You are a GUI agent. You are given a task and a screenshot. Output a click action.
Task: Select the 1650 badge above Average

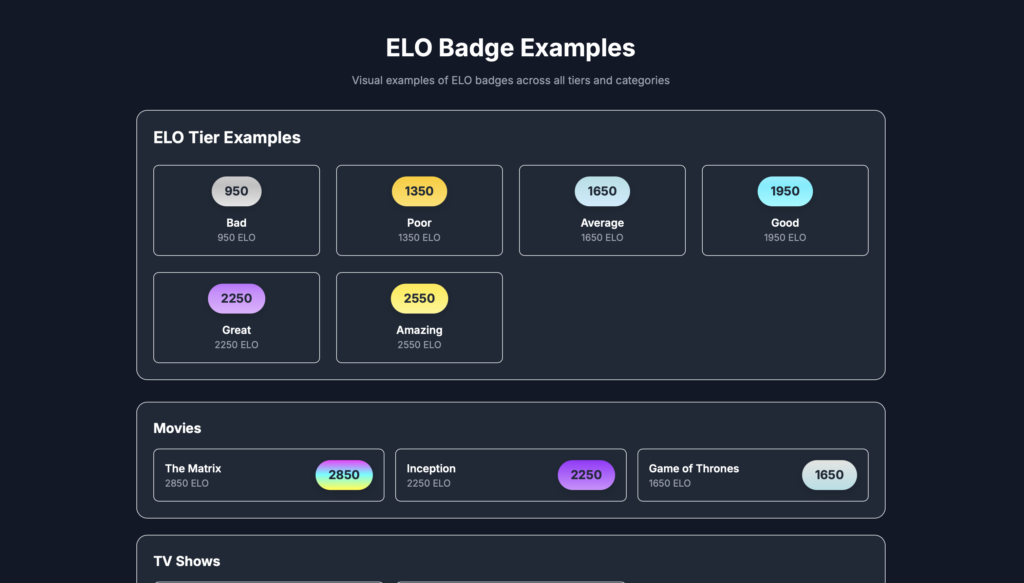pos(602,191)
